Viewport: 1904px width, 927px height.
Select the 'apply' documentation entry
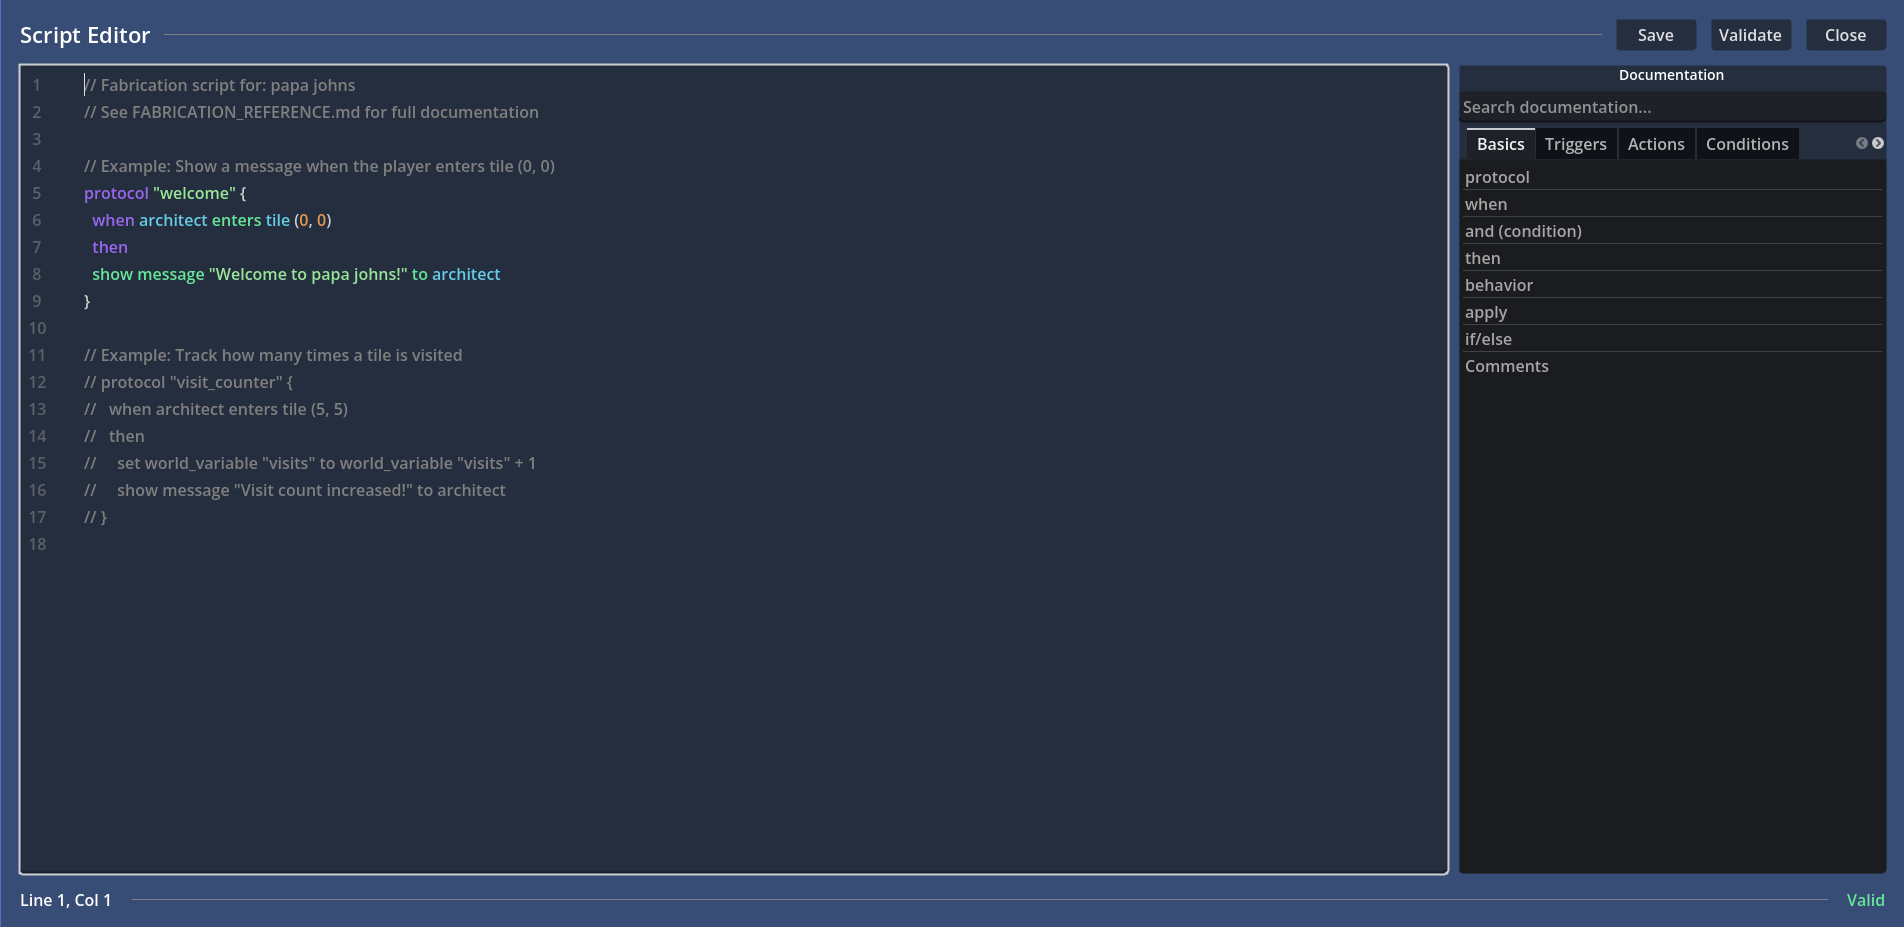1485,312
